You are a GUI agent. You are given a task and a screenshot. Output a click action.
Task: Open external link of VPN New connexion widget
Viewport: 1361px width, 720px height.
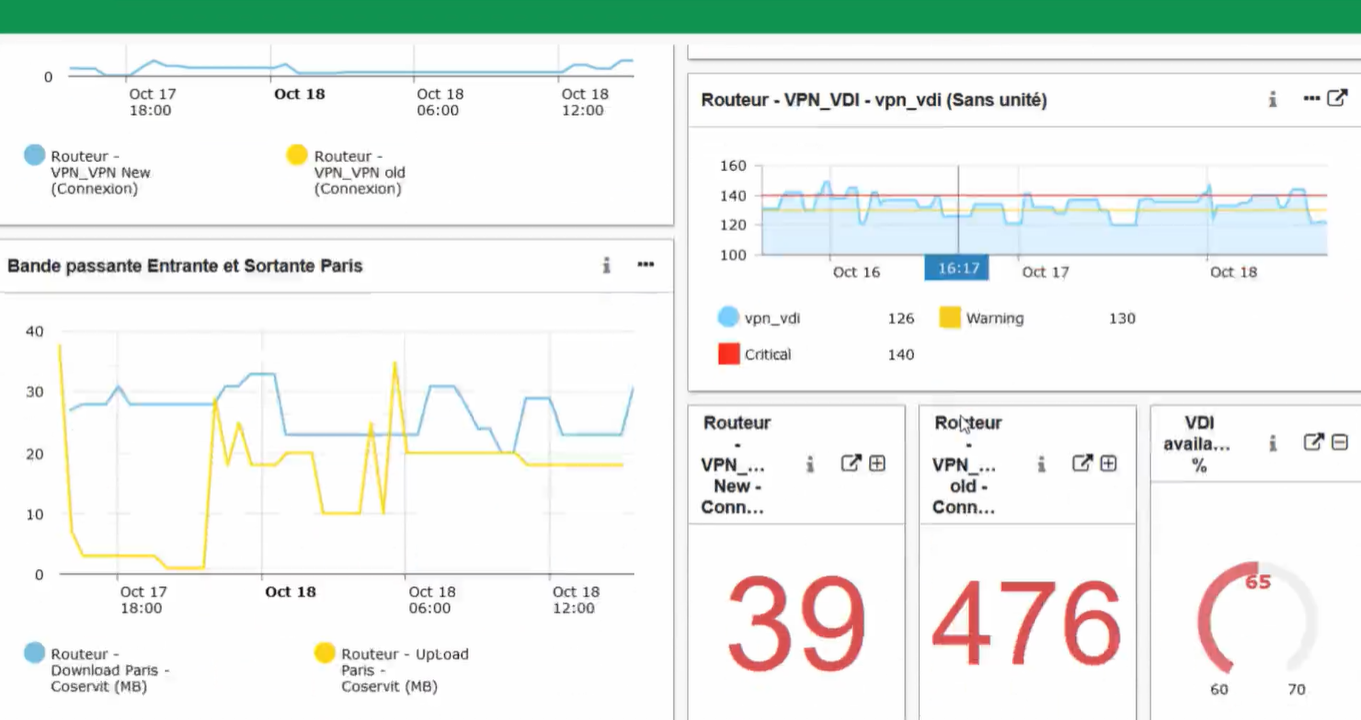(850, 464)
